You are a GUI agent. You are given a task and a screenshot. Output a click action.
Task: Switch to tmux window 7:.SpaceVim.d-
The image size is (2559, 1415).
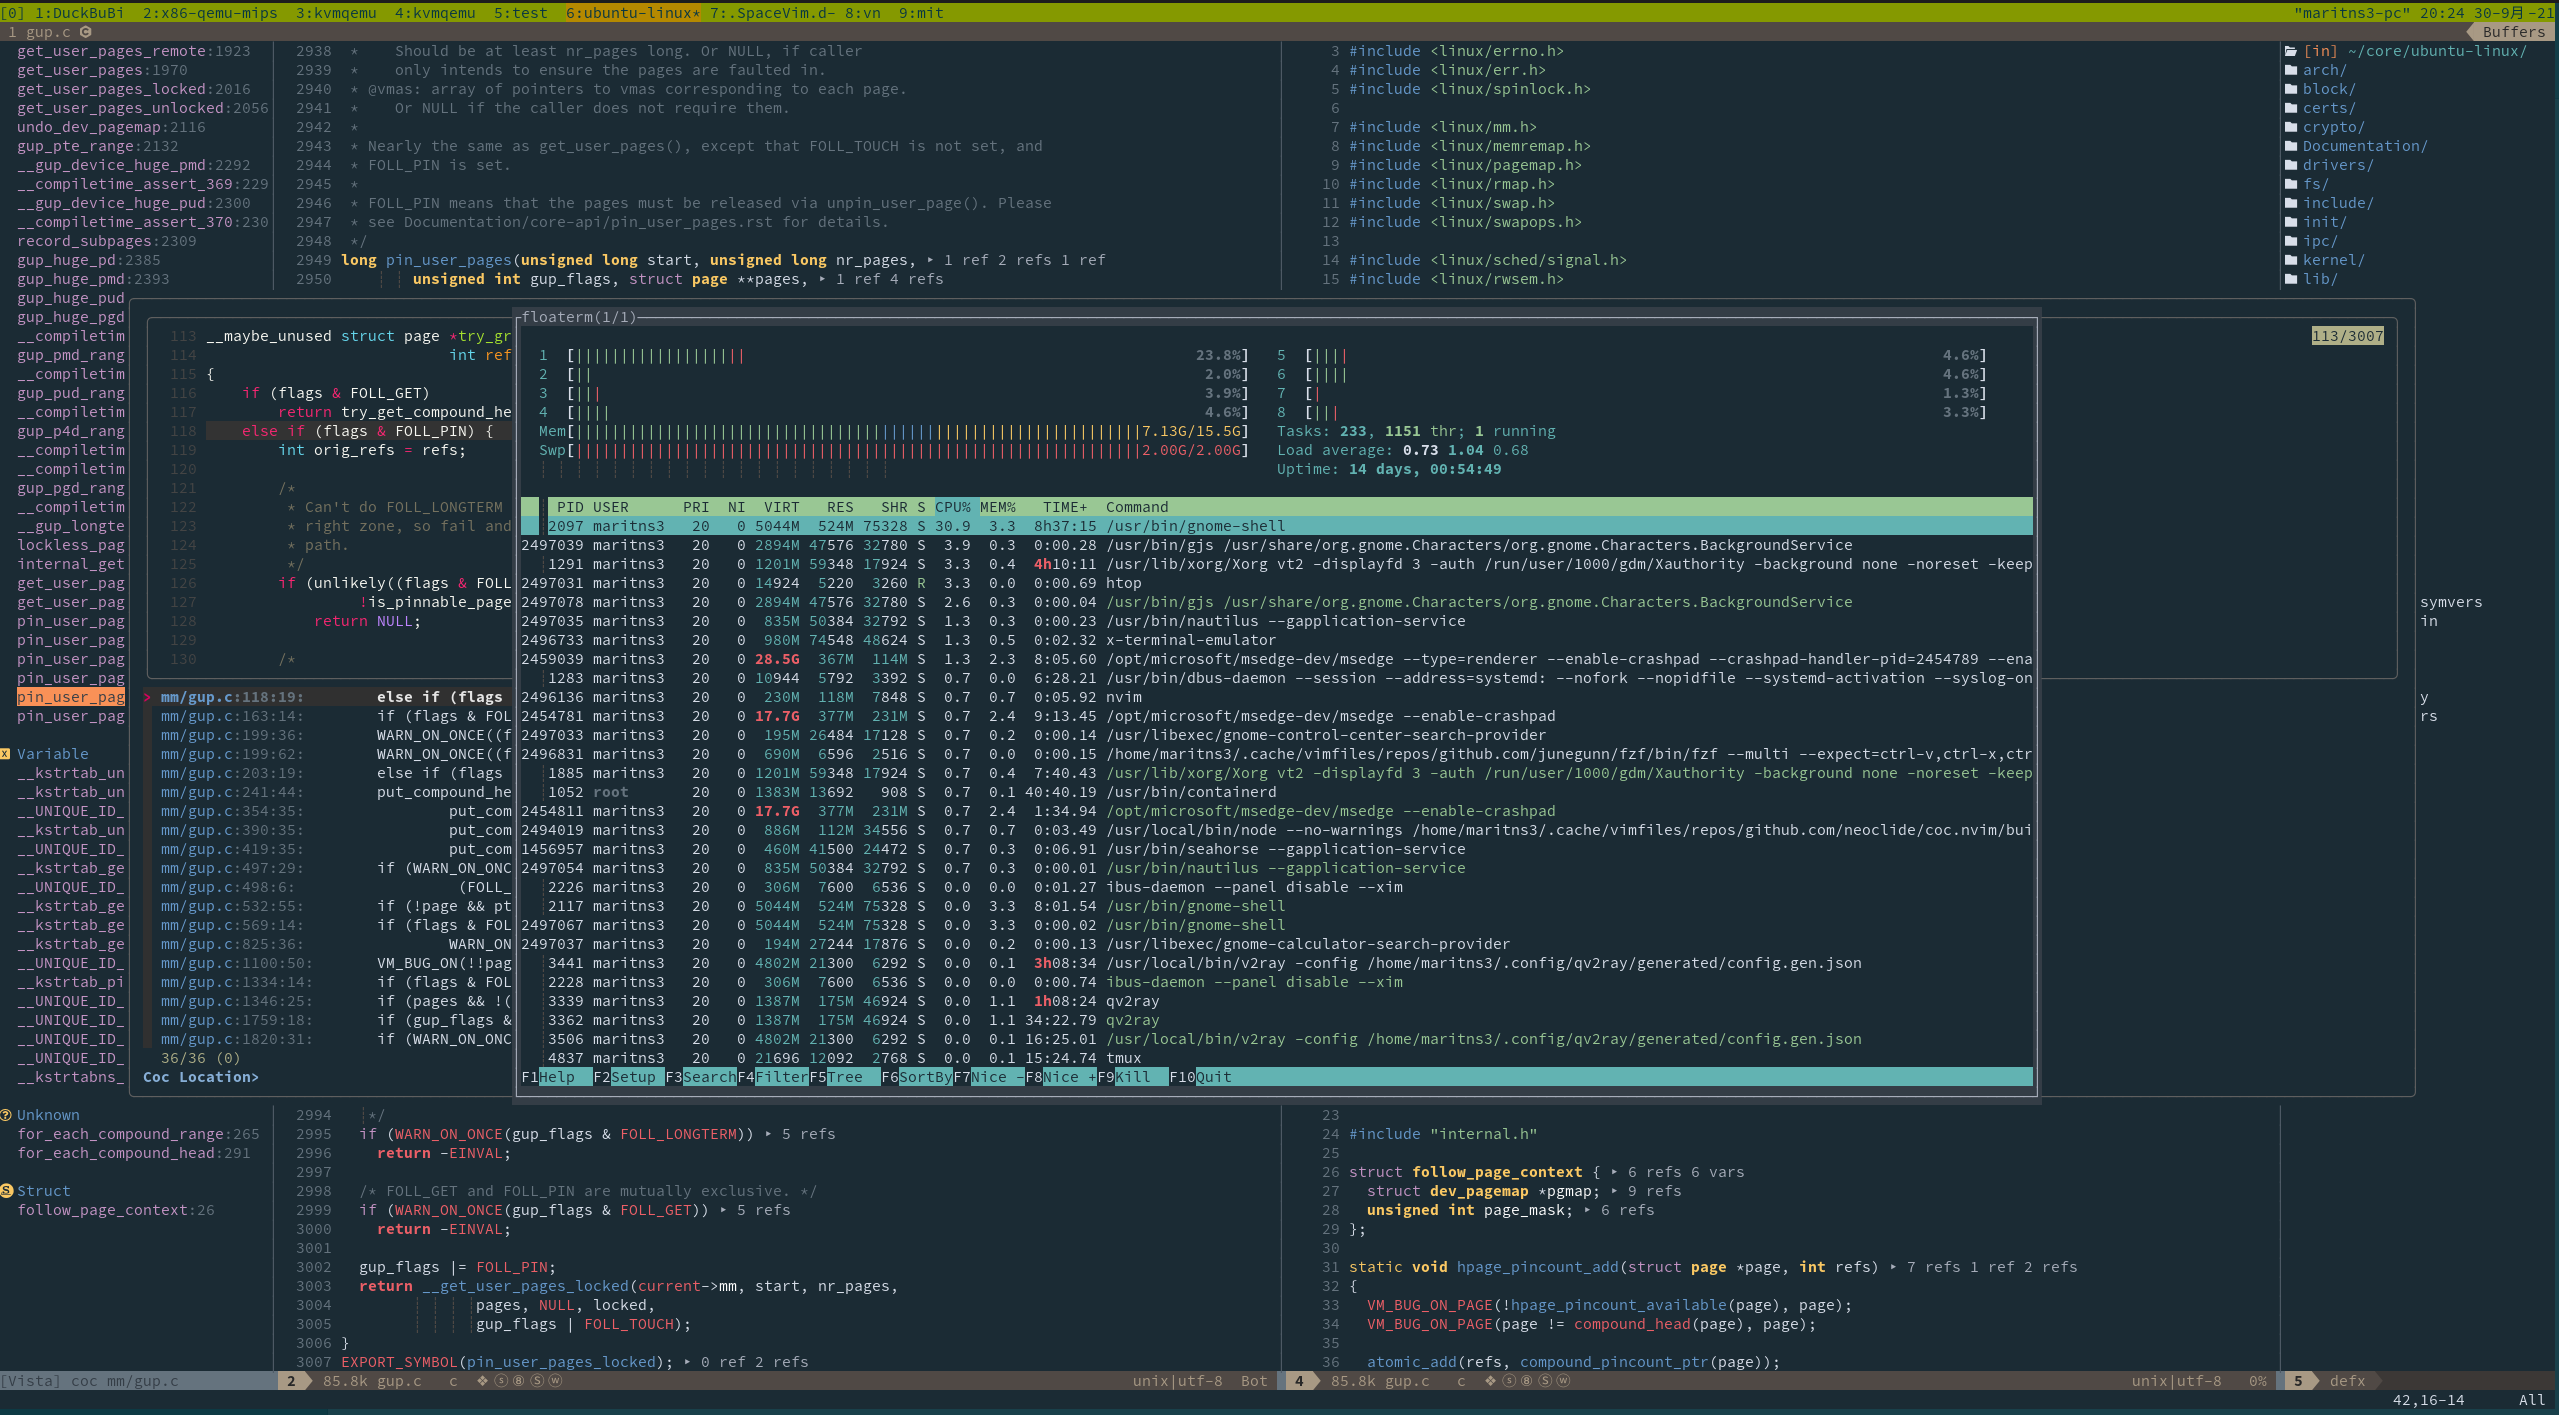click(773, 13)
